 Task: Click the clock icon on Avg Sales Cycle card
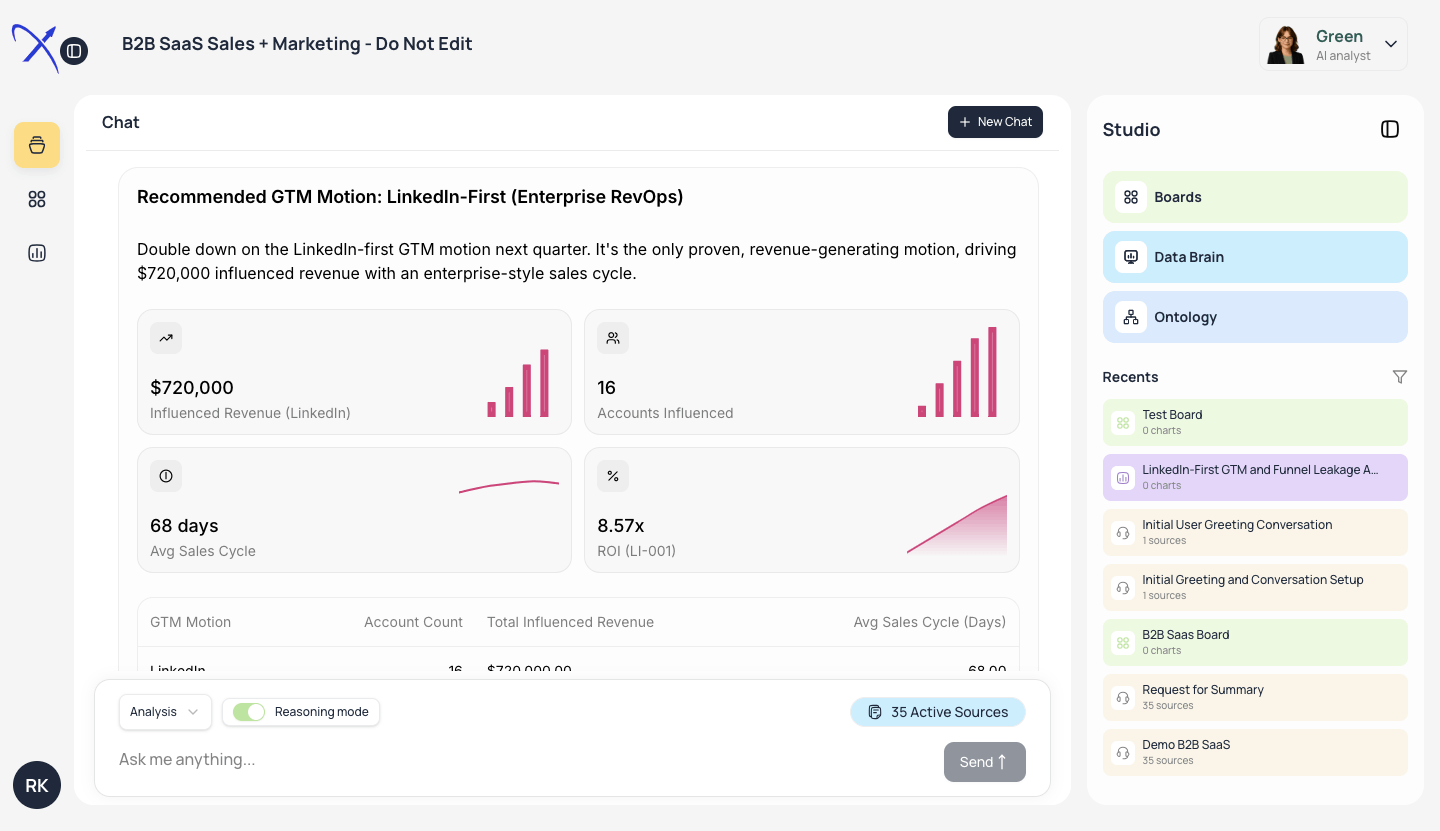pos(166,476)
